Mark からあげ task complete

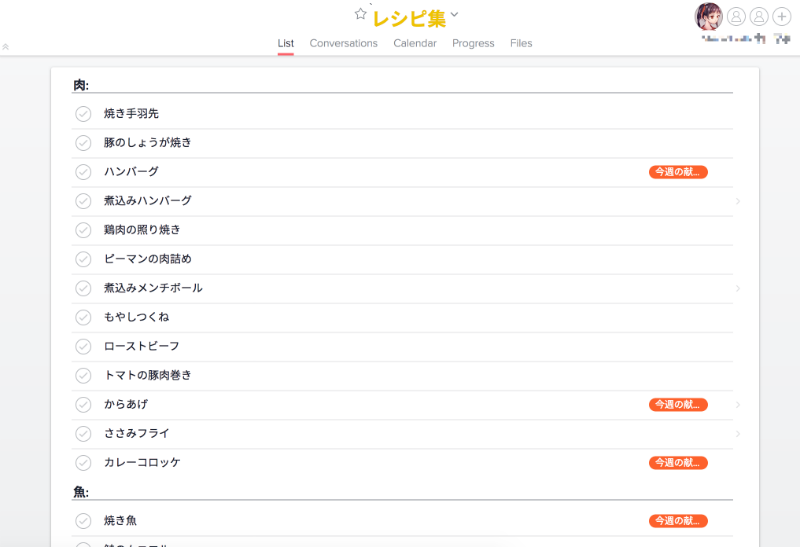[x=83, y=405]
